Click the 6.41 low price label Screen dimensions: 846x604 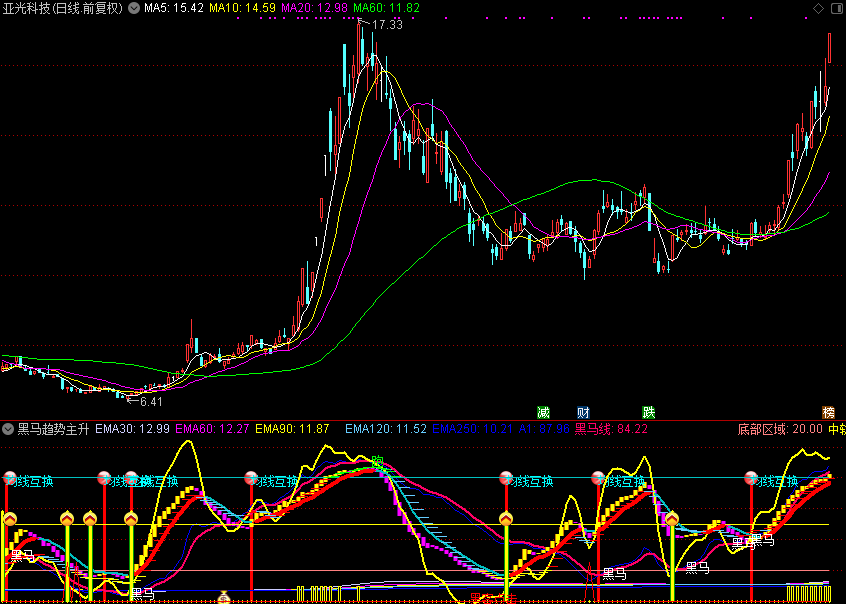(151, 402)
